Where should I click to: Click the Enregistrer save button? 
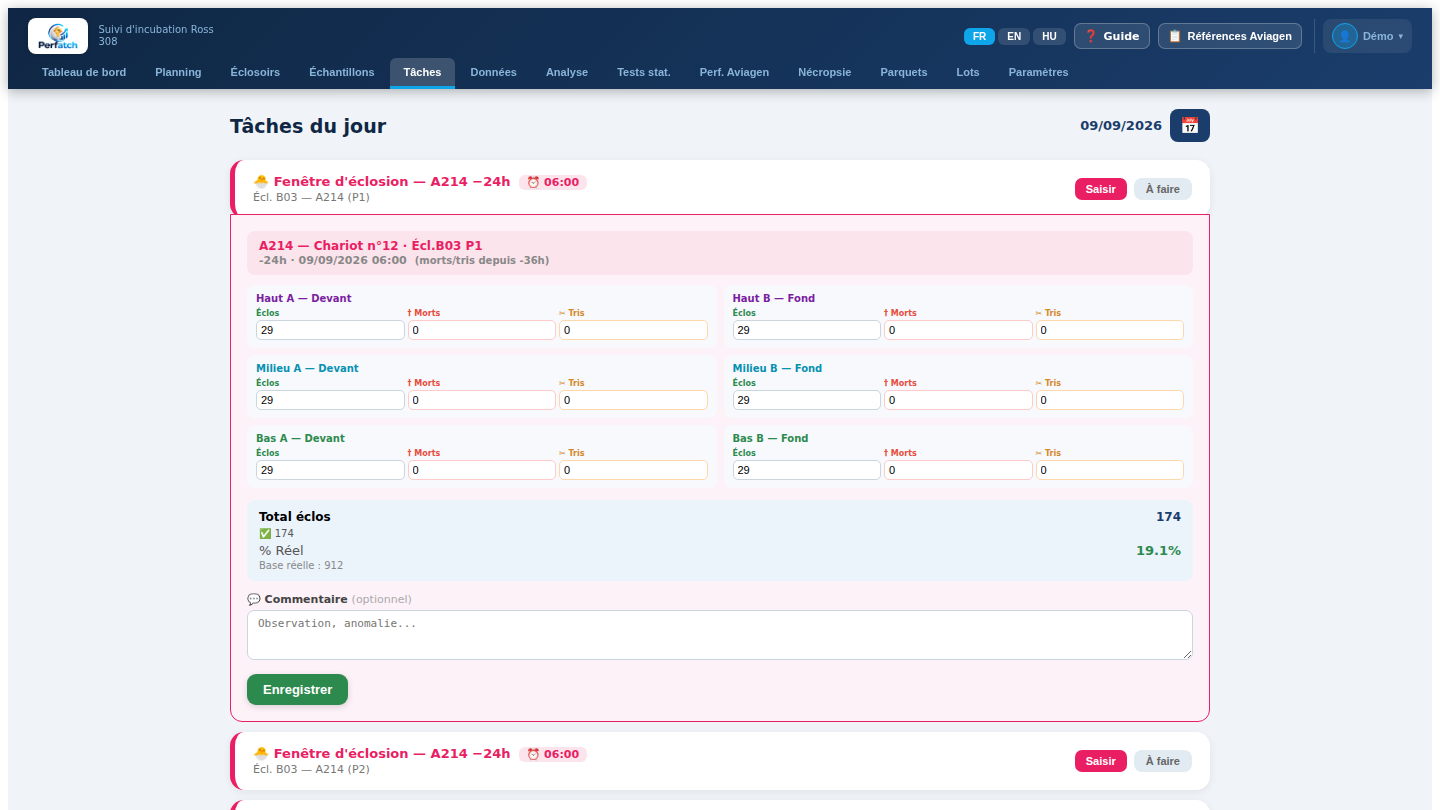coord(297,690)
